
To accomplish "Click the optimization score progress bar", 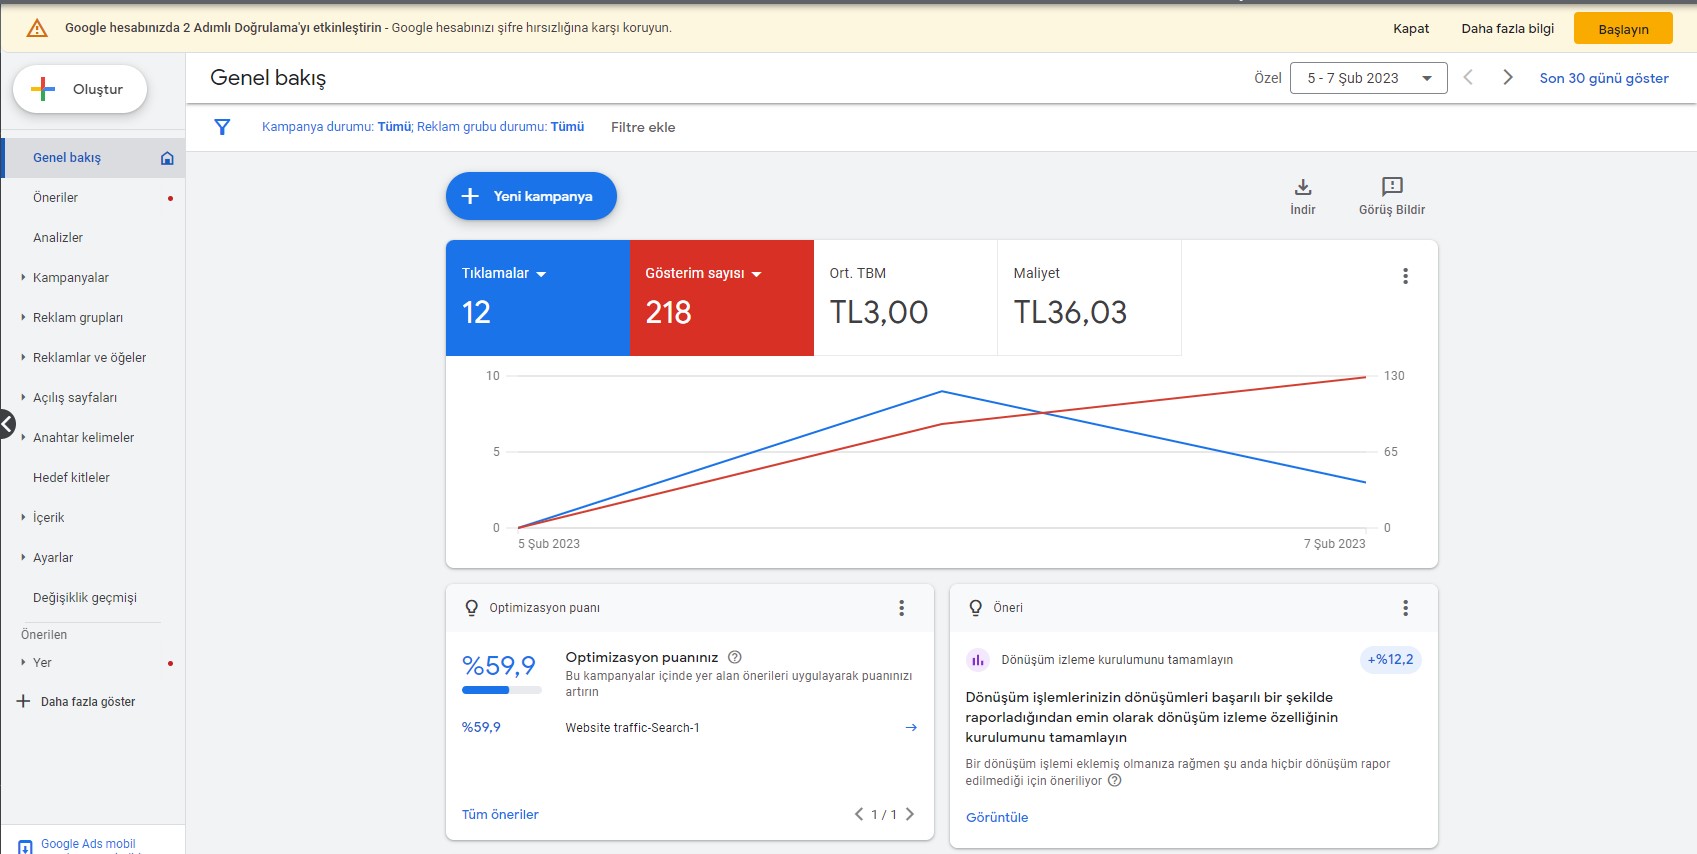I will coord(502,690).
